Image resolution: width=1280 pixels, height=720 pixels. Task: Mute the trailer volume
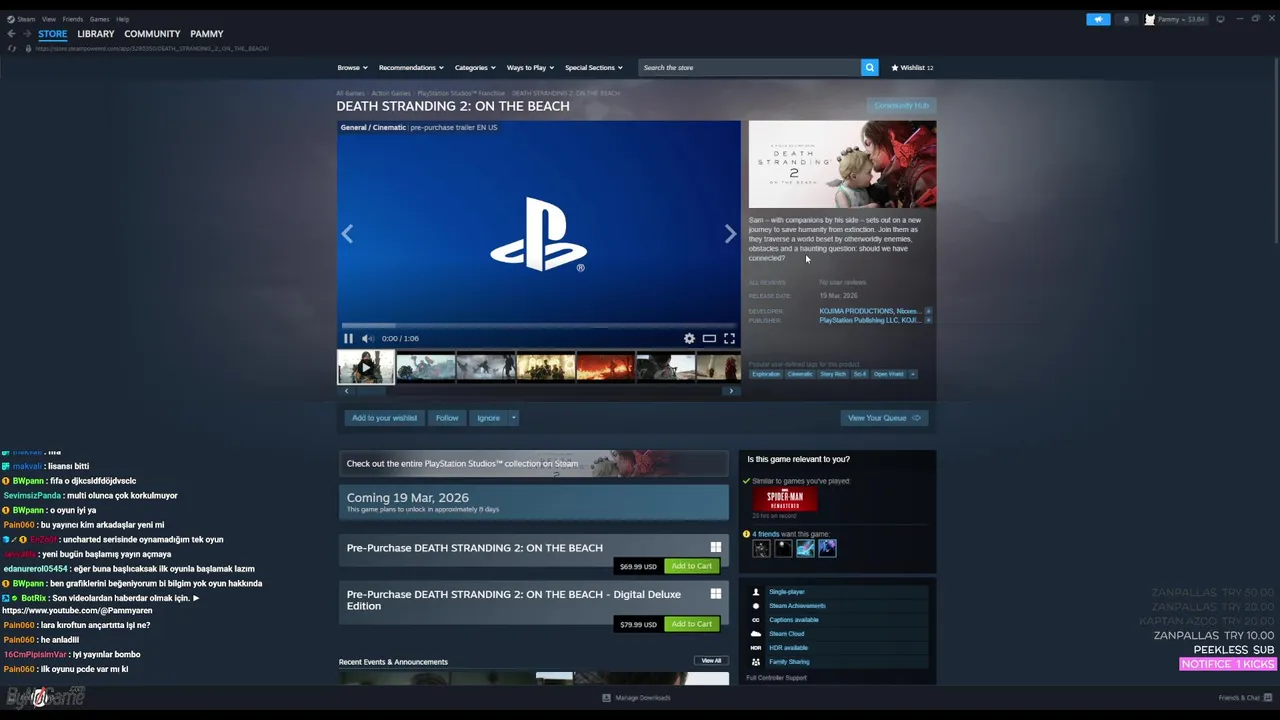tap(367, 338)
